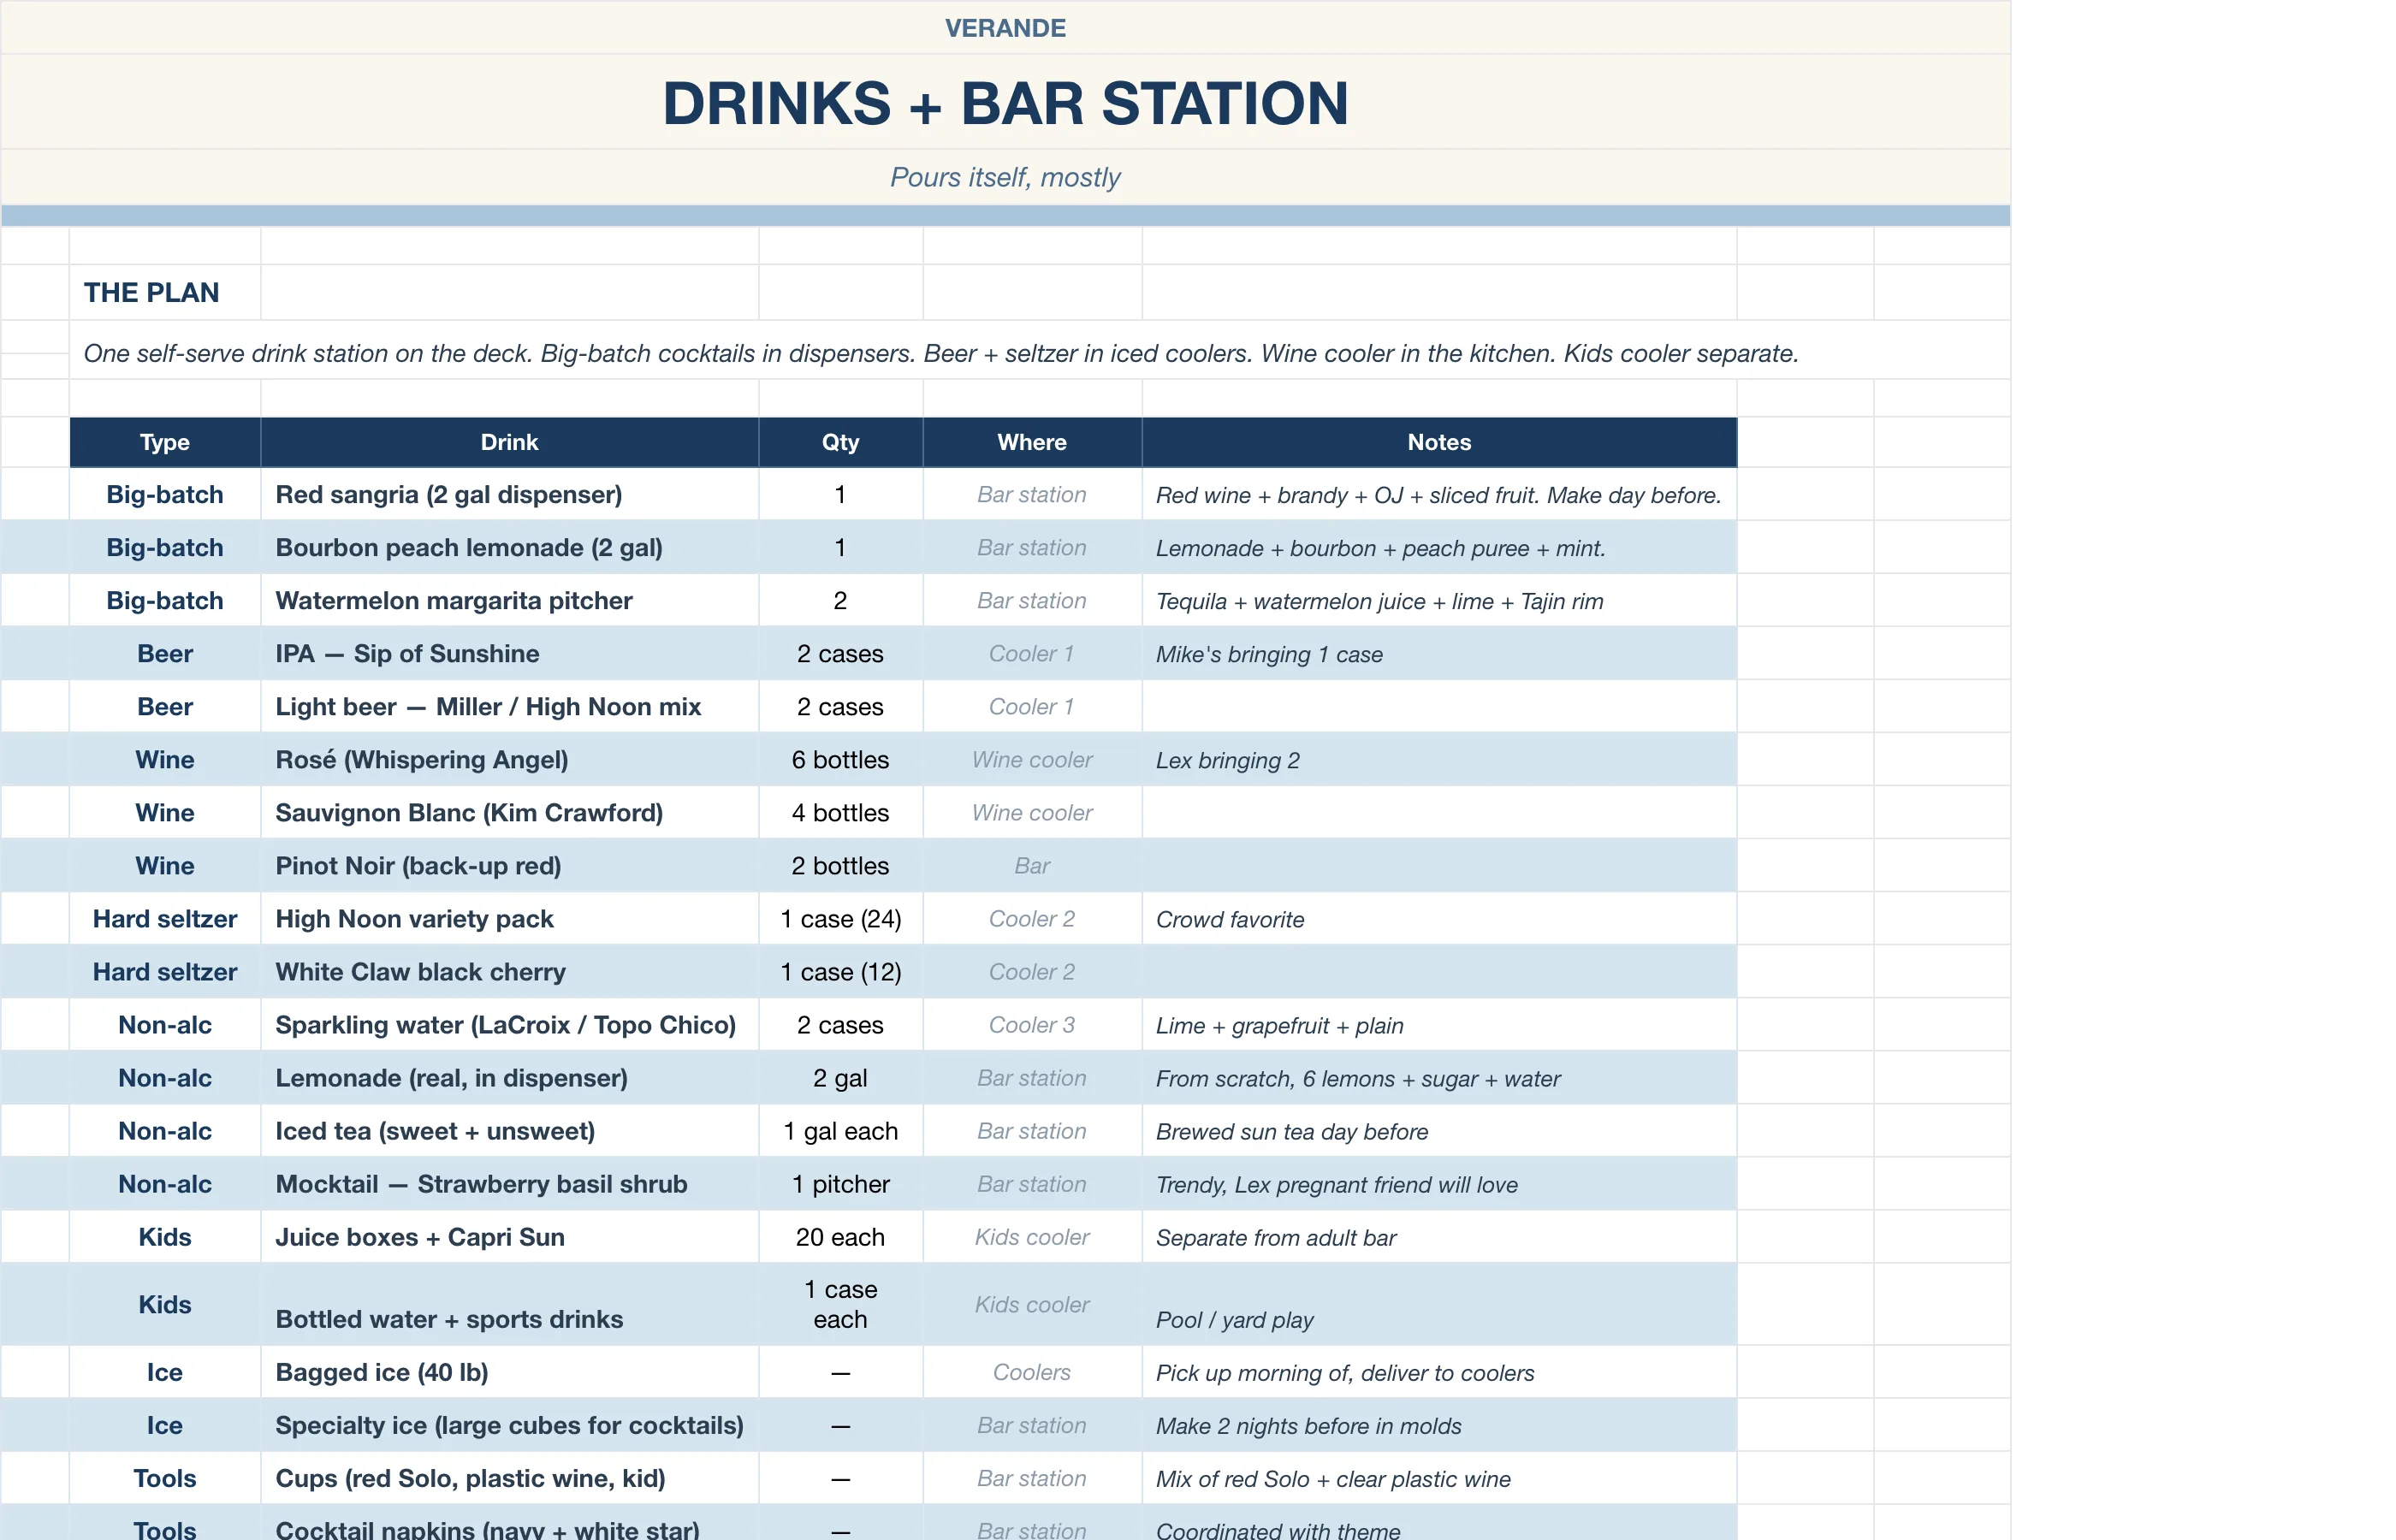
Task: Click the Drink column header
Action: [x=509, y=442]
